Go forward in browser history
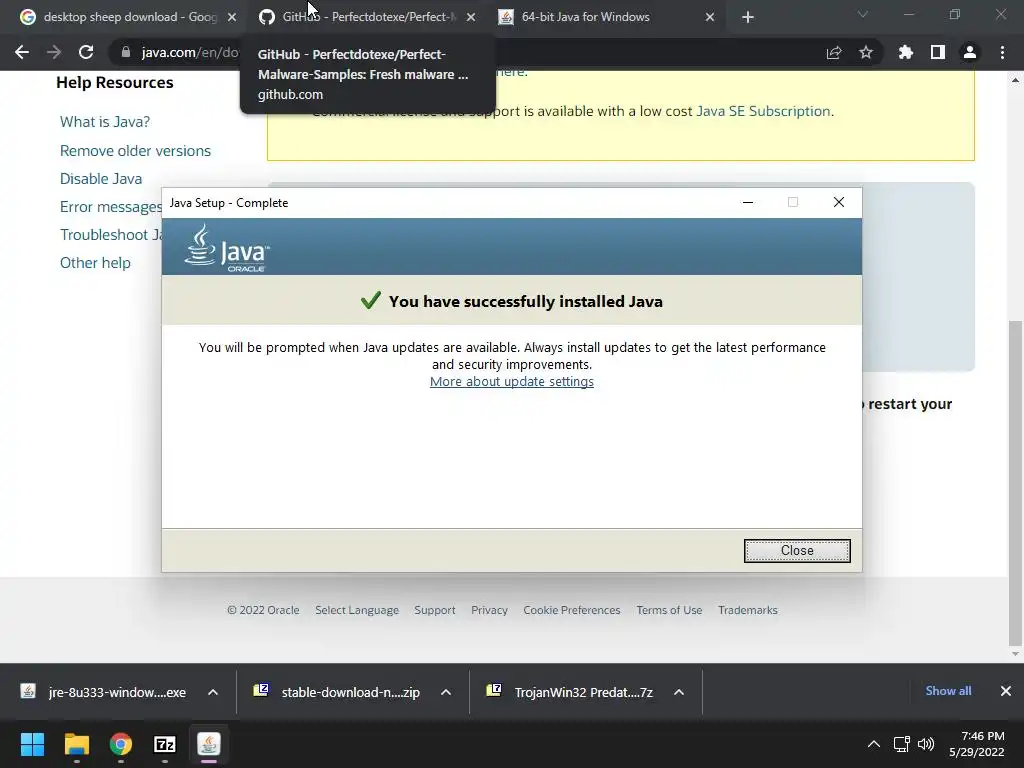The width and height of the screenshot is (1024, 768). [x=54, y=52]
